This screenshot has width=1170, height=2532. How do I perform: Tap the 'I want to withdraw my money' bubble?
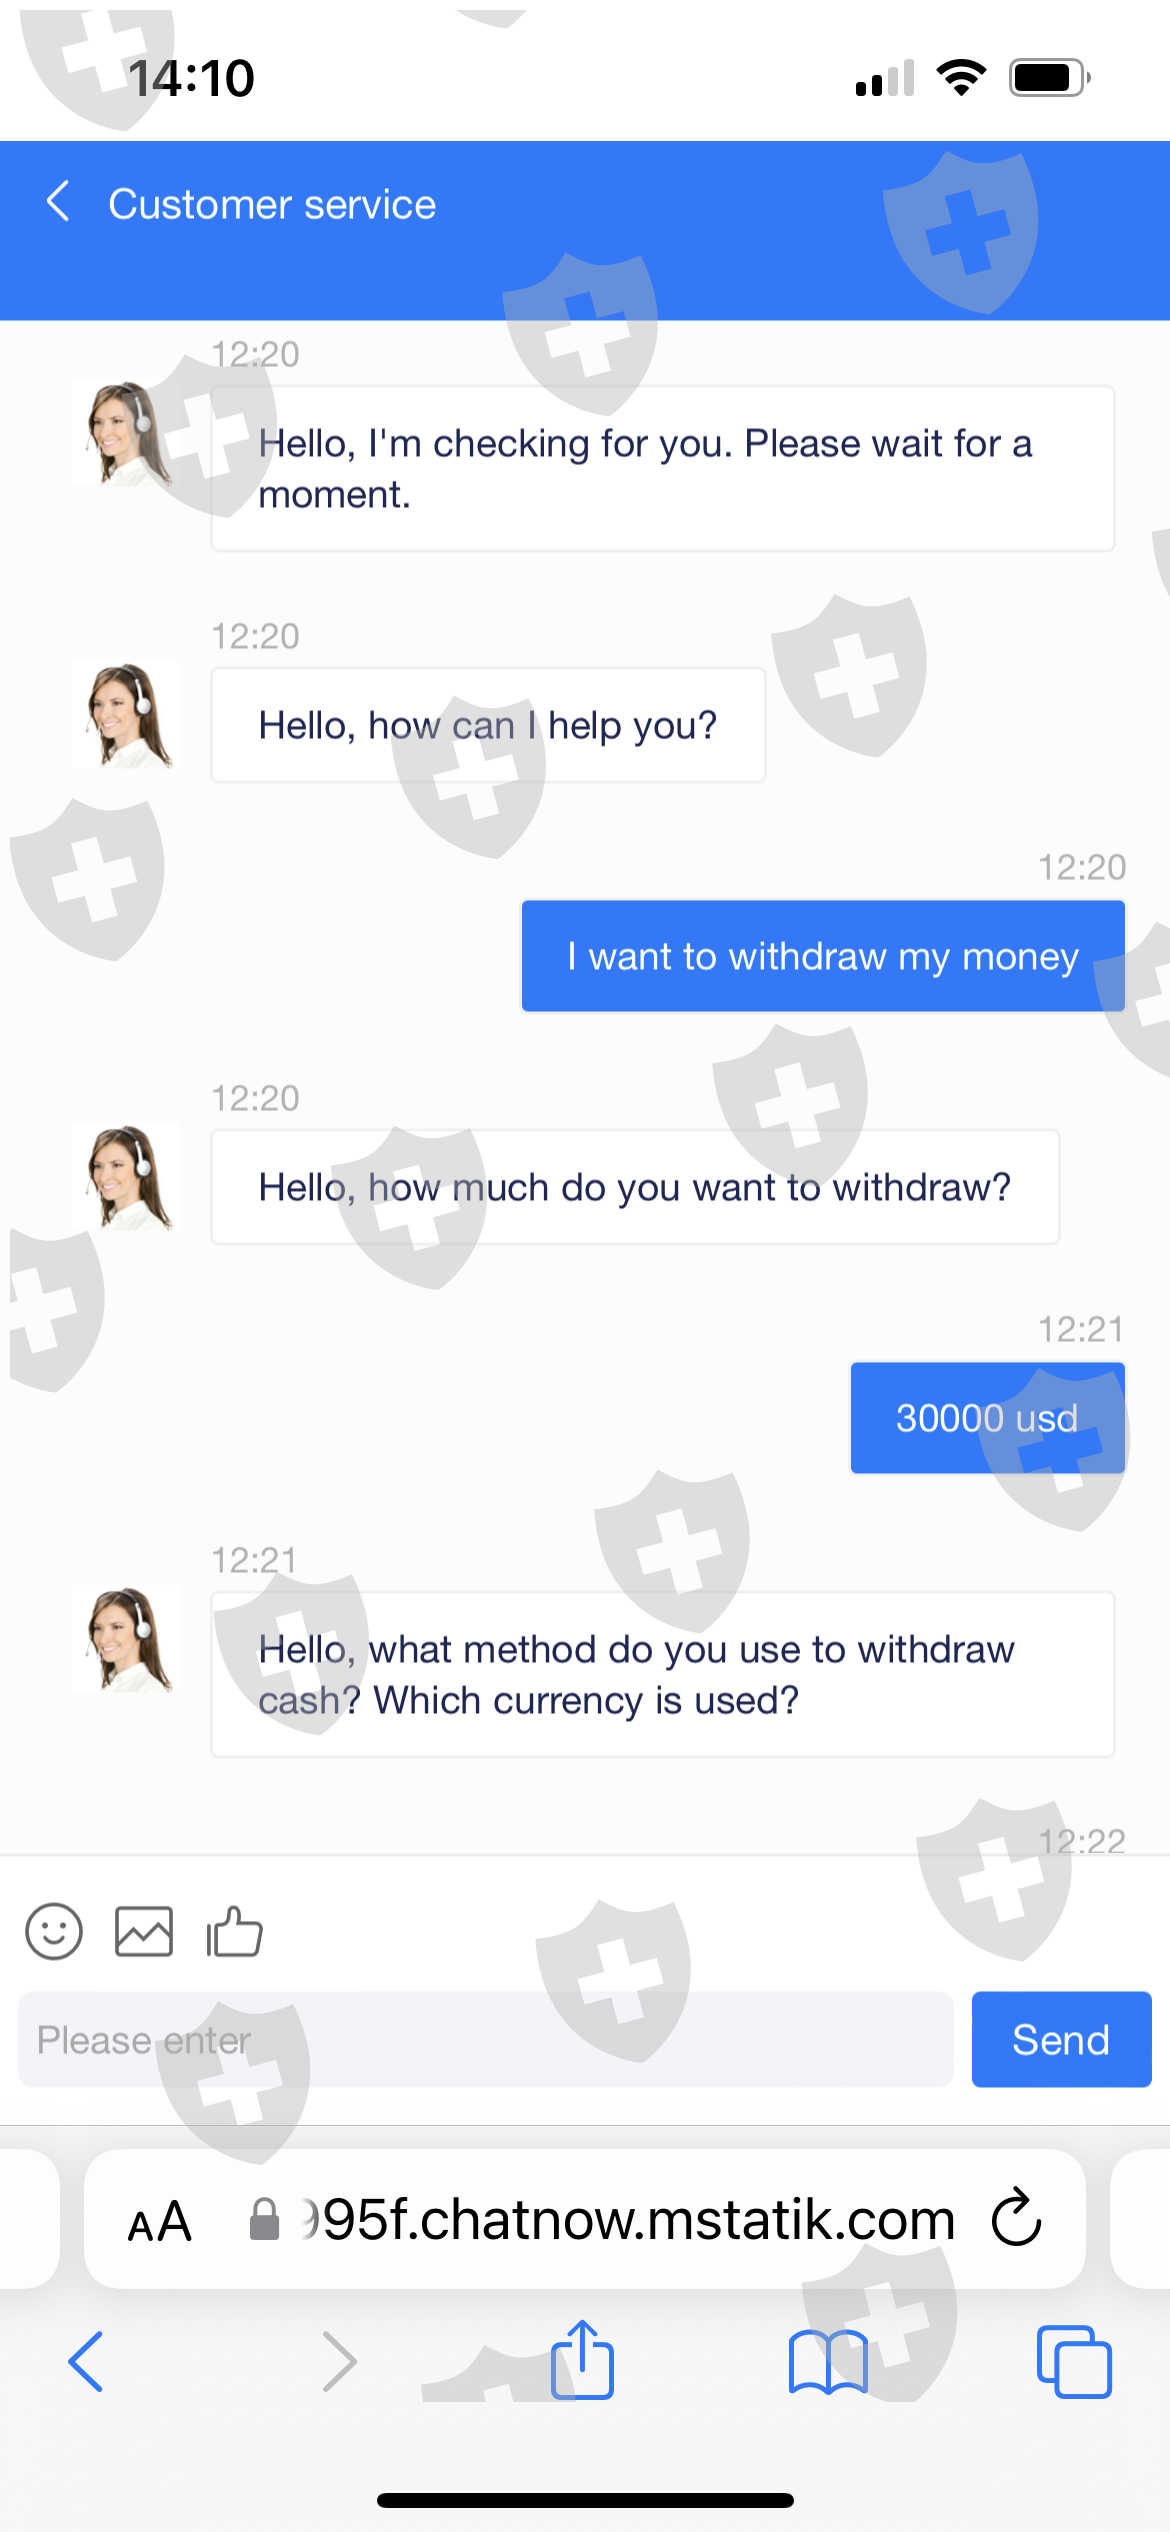(x=822, y=956)
